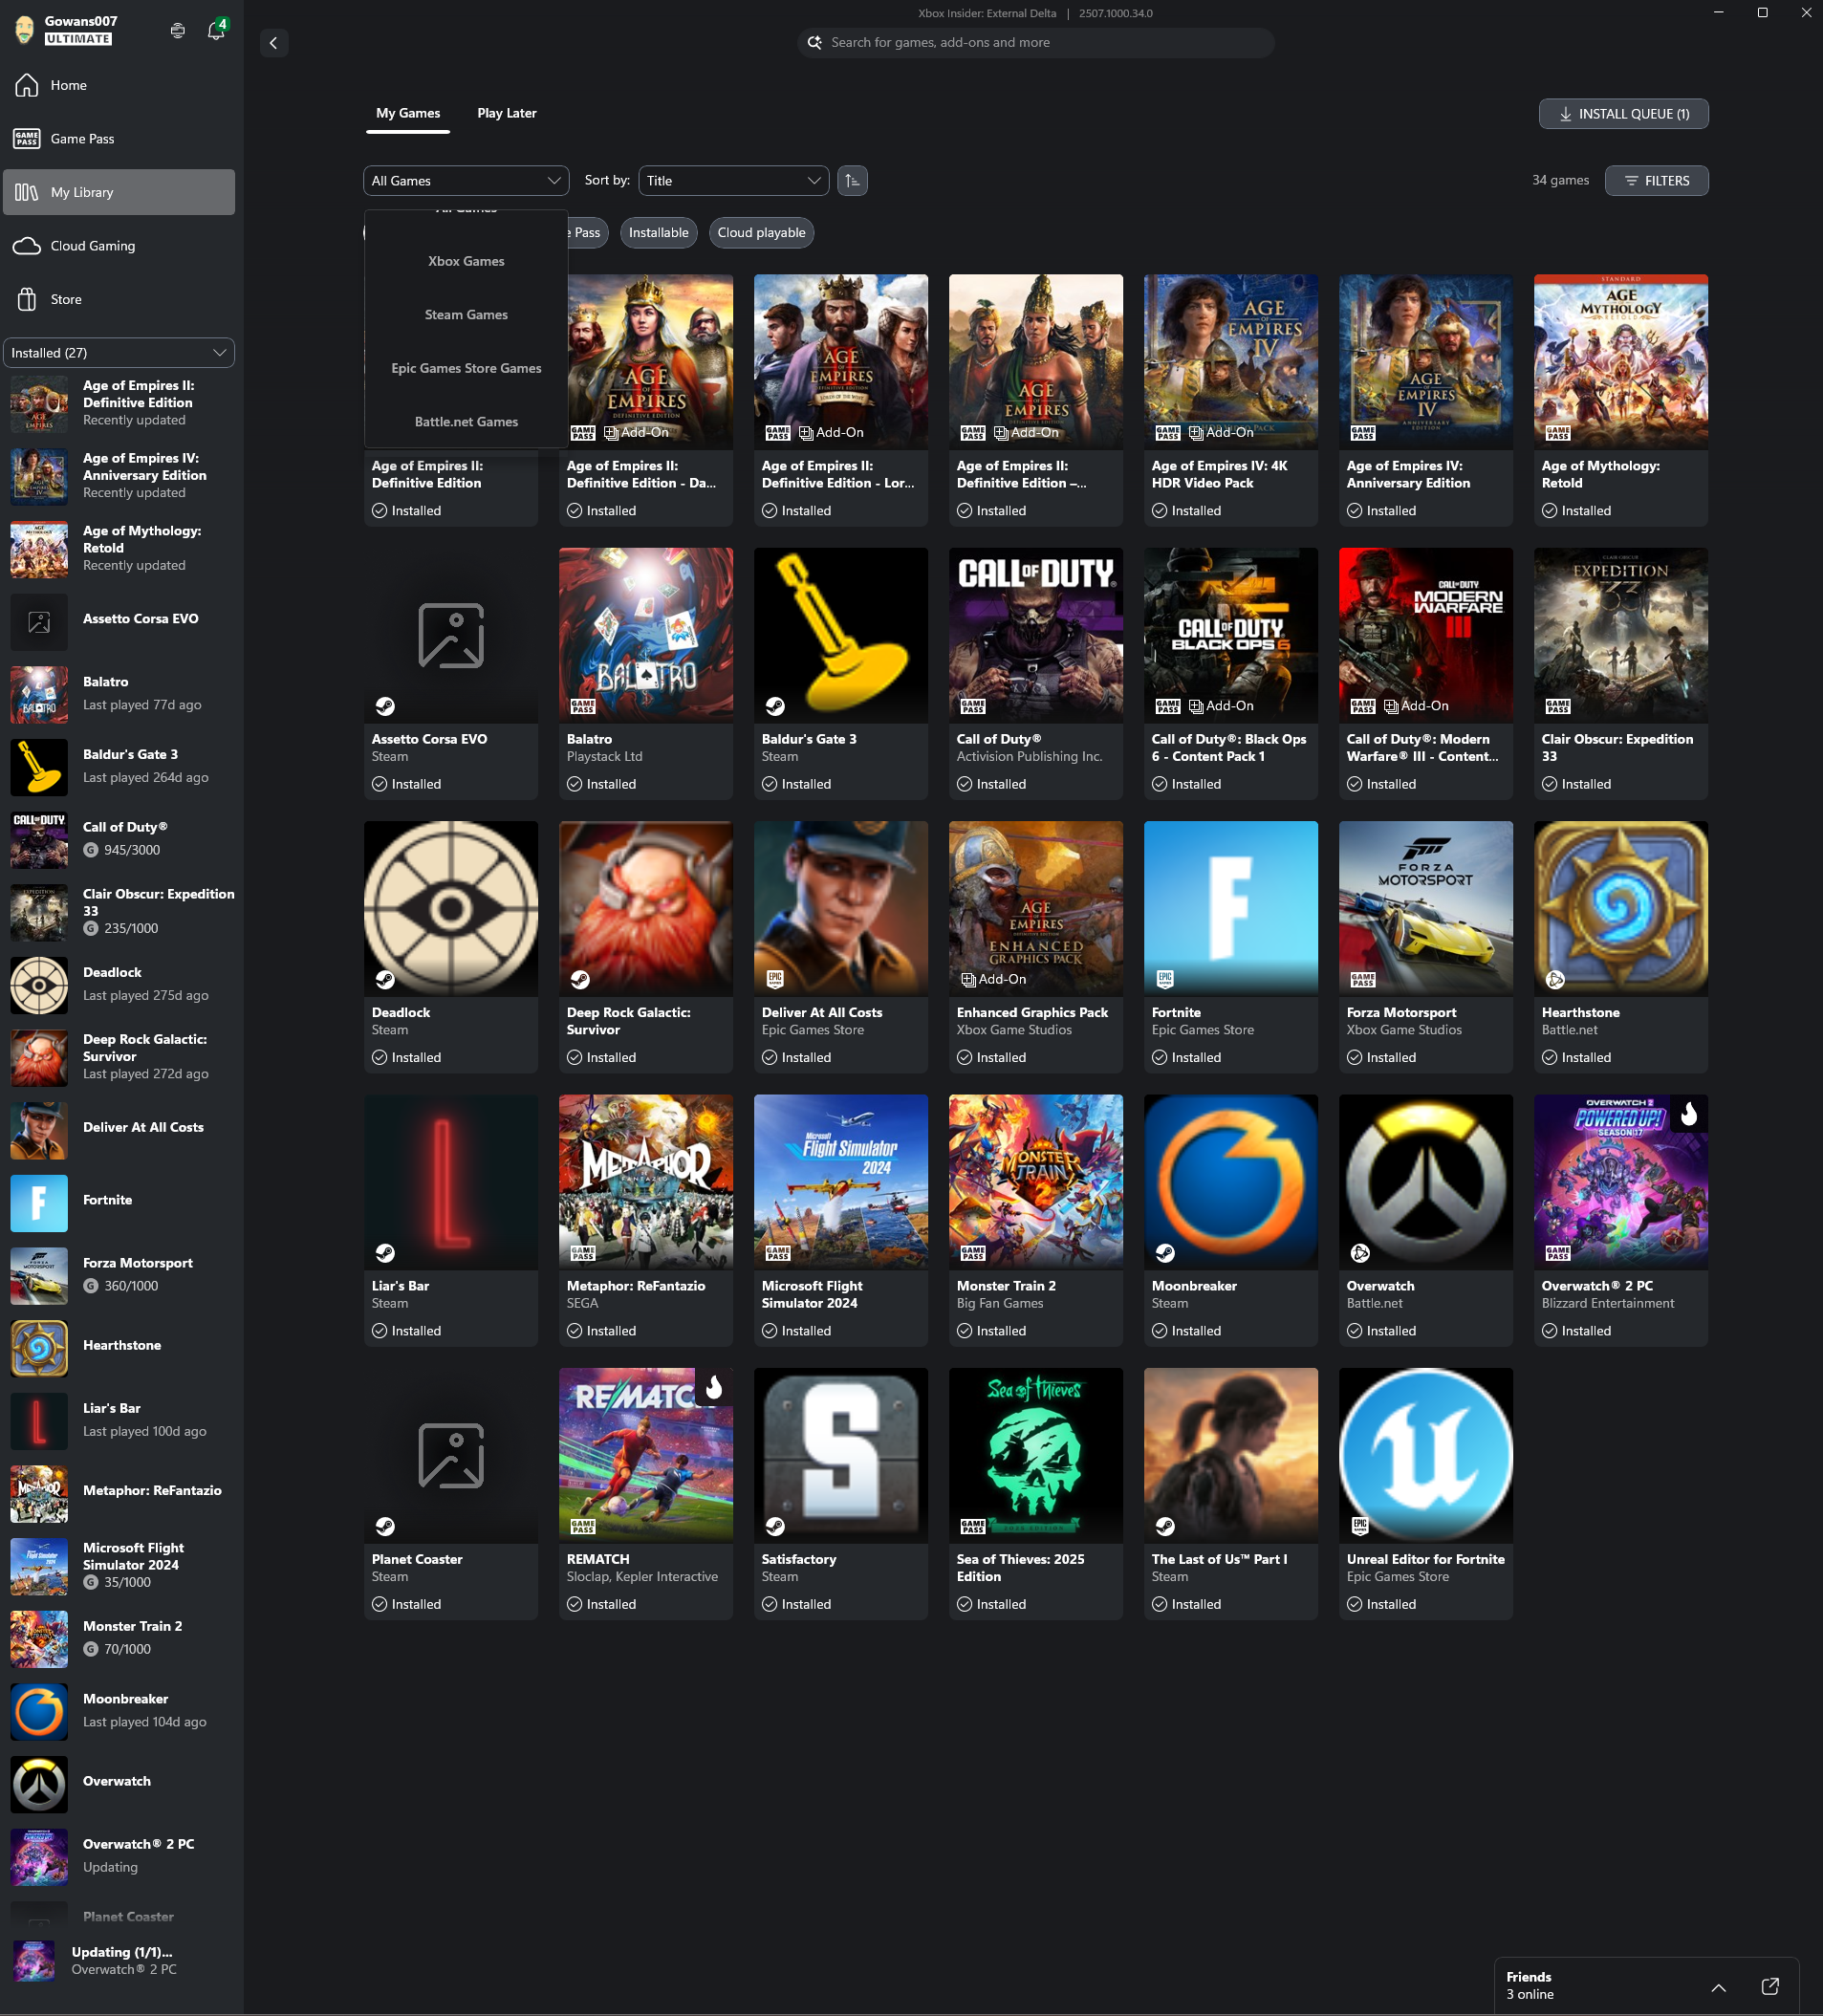Viewport: 1823px width, 2016px height.
Task: Open the All Games filter dropdown
Action: click(466, 181)
